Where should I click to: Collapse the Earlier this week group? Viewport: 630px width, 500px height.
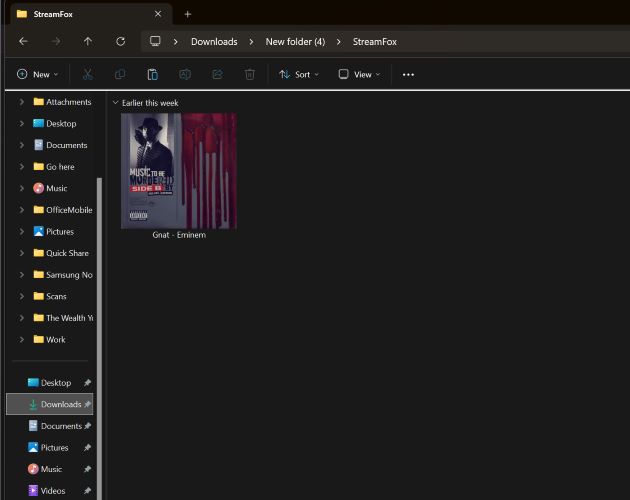point(115,103)
